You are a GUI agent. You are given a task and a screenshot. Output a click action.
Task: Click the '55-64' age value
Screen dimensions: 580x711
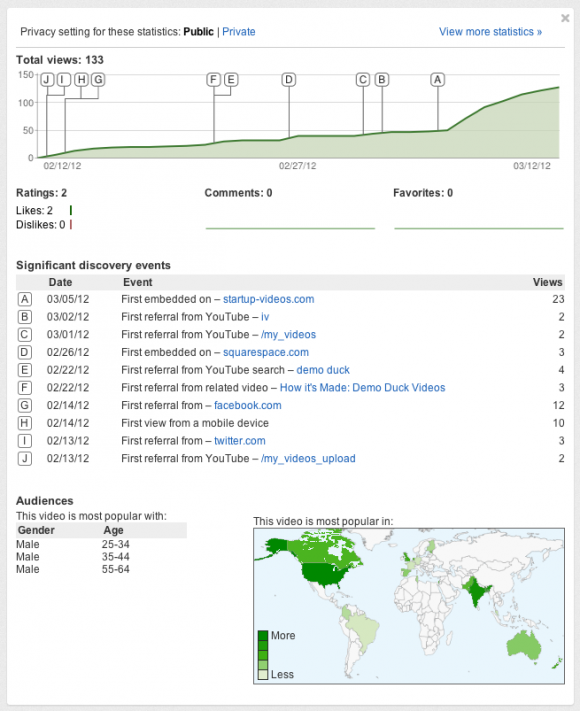coord(116,569)
